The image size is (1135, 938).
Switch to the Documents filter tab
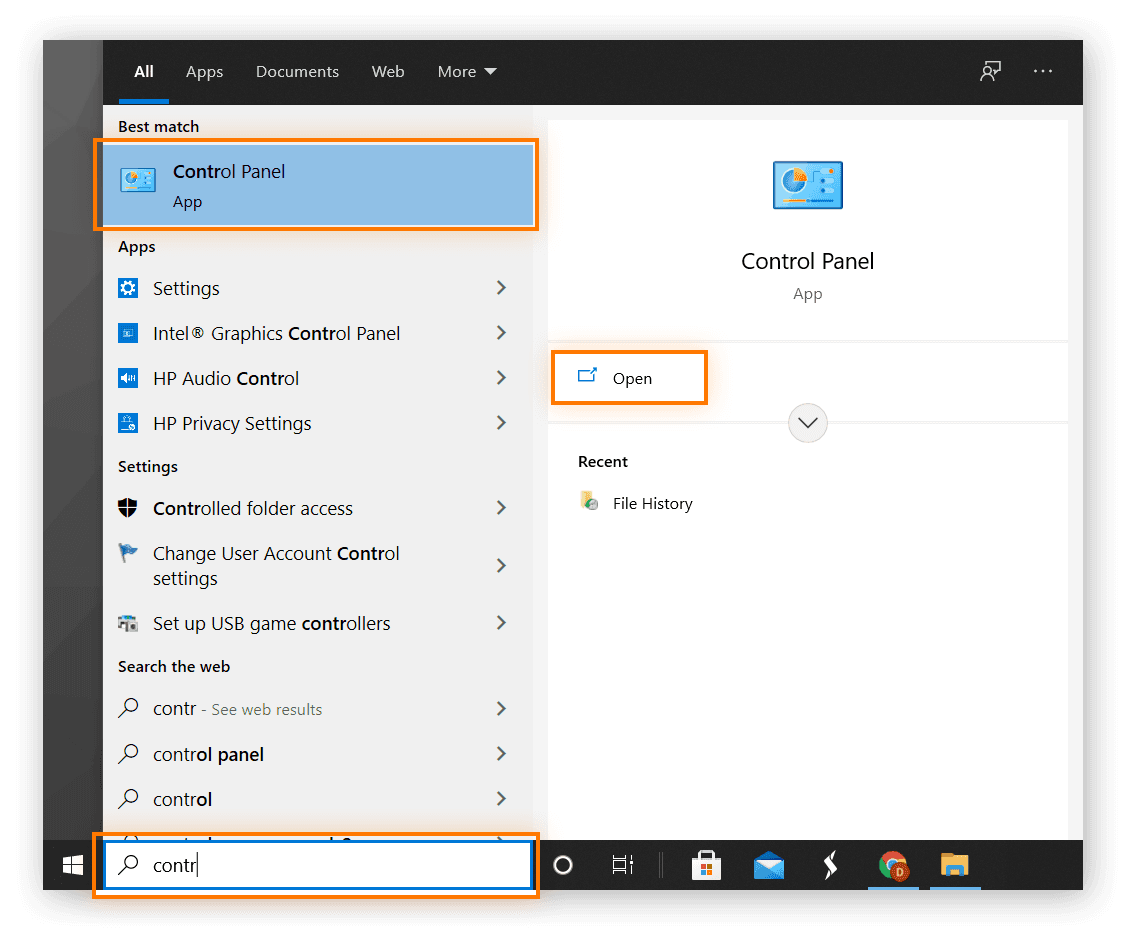pos(298,72)
